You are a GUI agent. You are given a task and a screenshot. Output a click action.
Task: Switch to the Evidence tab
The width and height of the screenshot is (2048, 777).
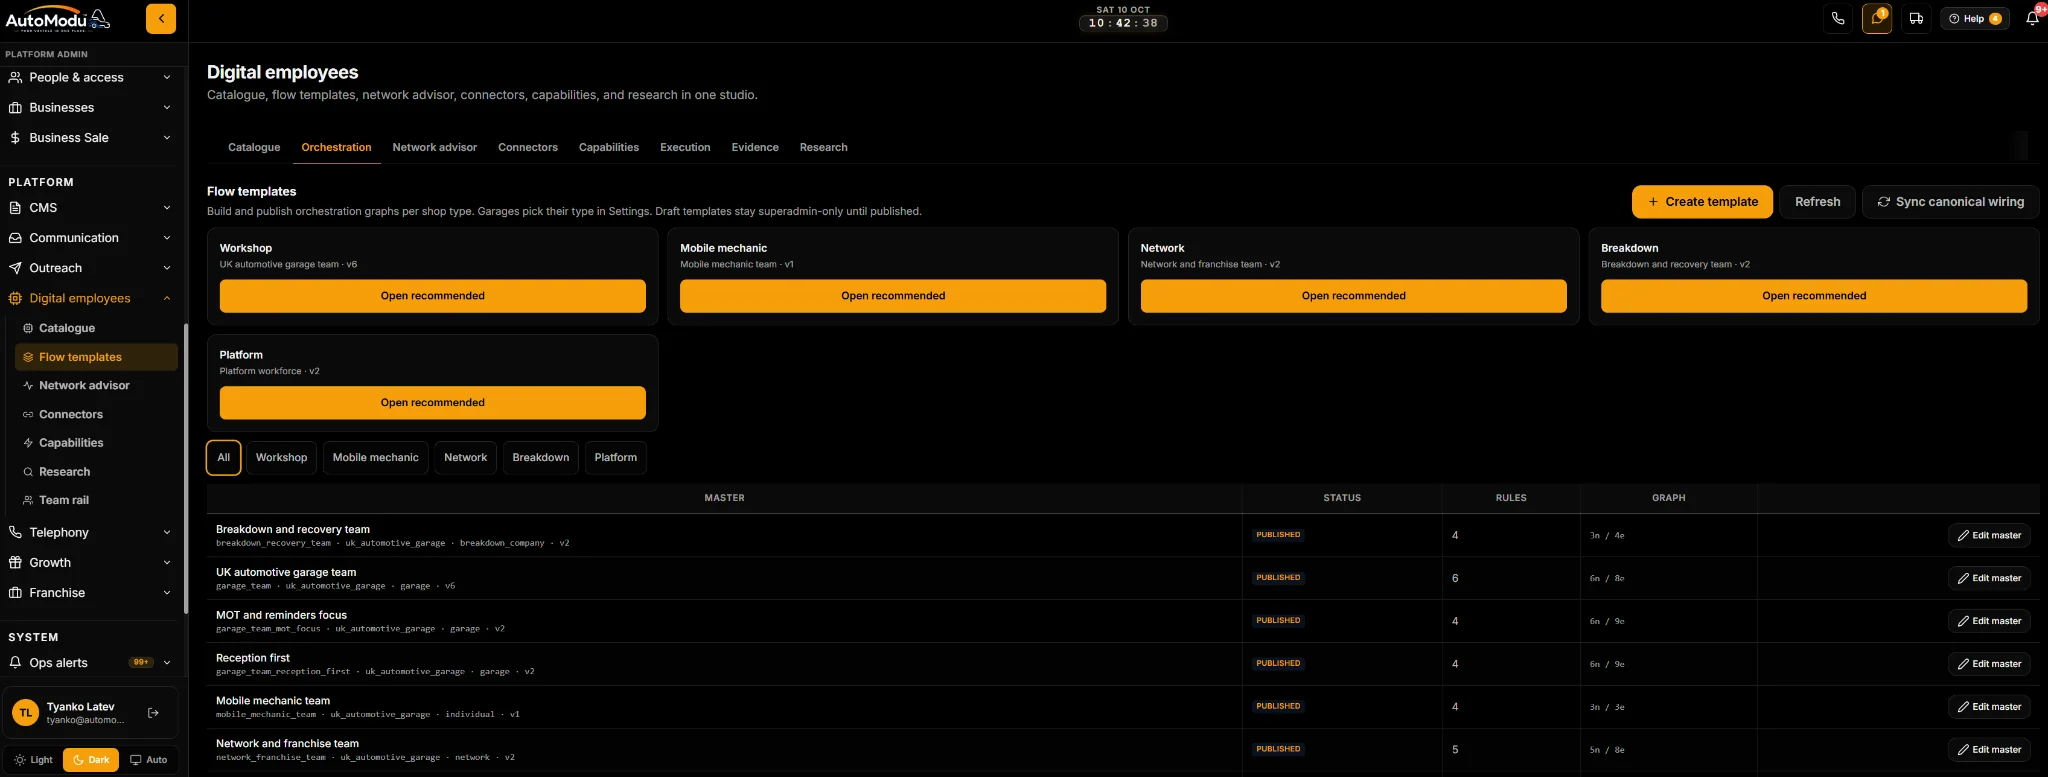point(755,147)
